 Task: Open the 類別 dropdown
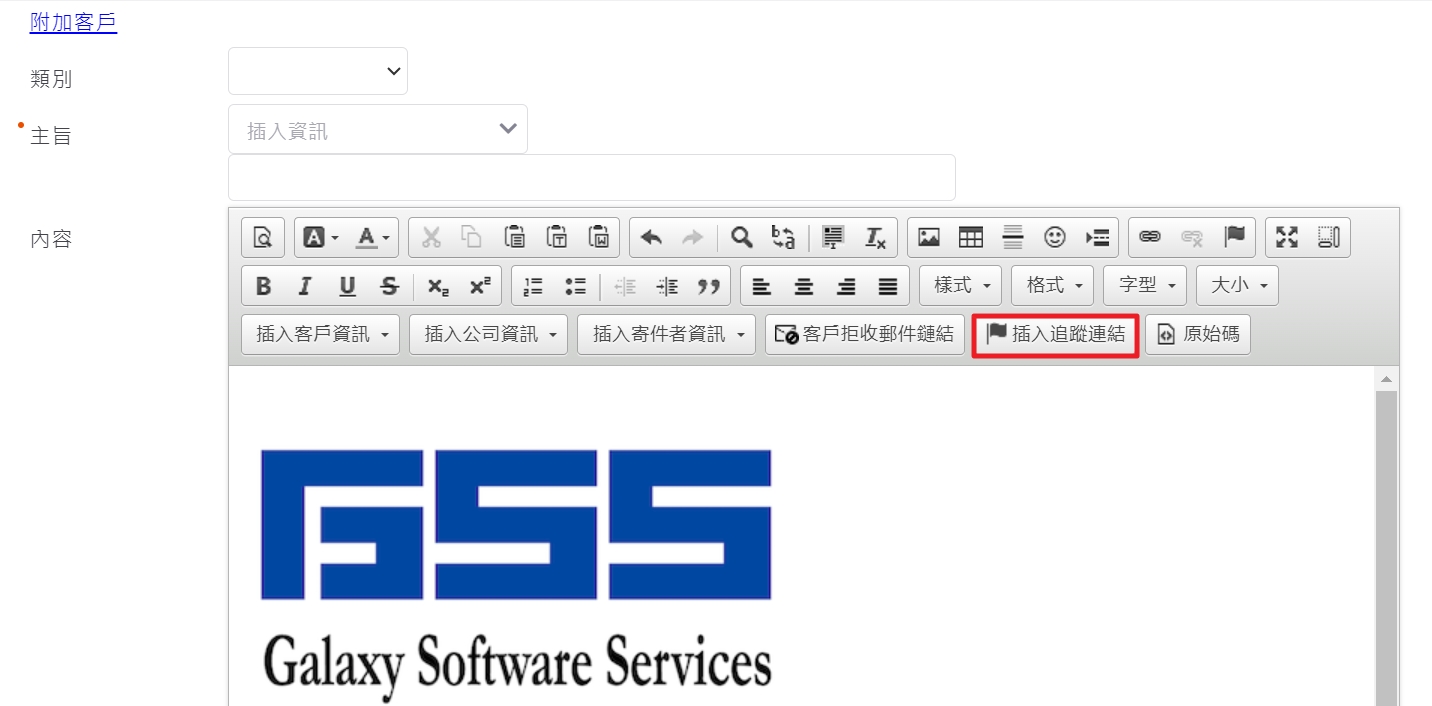[318, 71]
